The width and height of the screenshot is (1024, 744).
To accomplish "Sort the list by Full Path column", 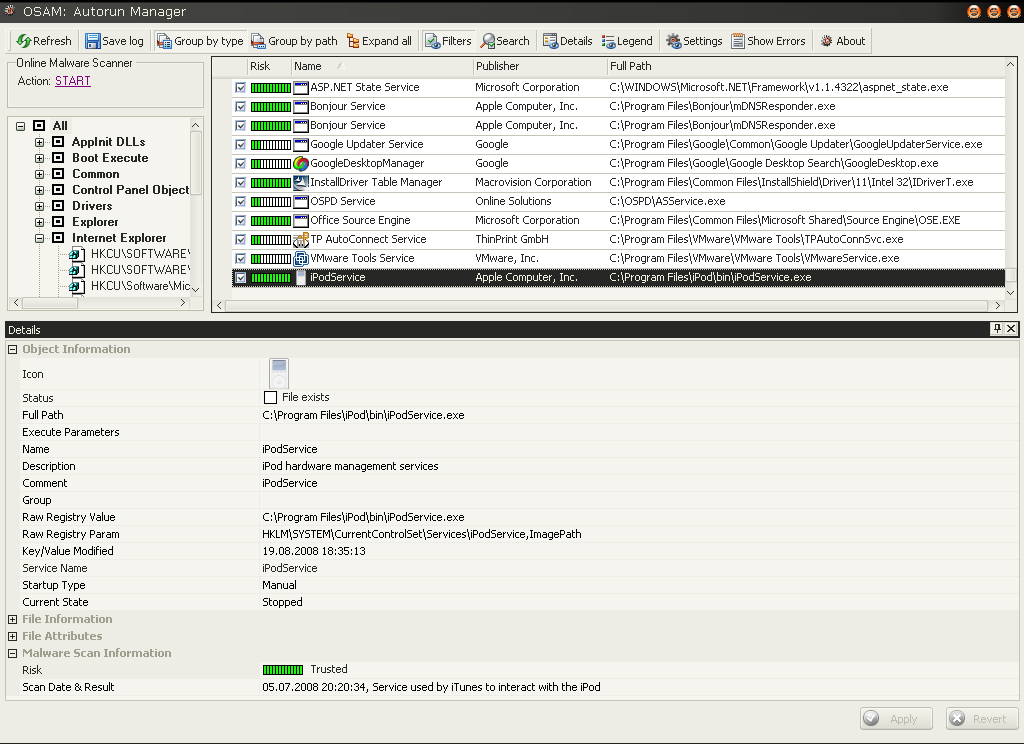I will pos(805,66).
